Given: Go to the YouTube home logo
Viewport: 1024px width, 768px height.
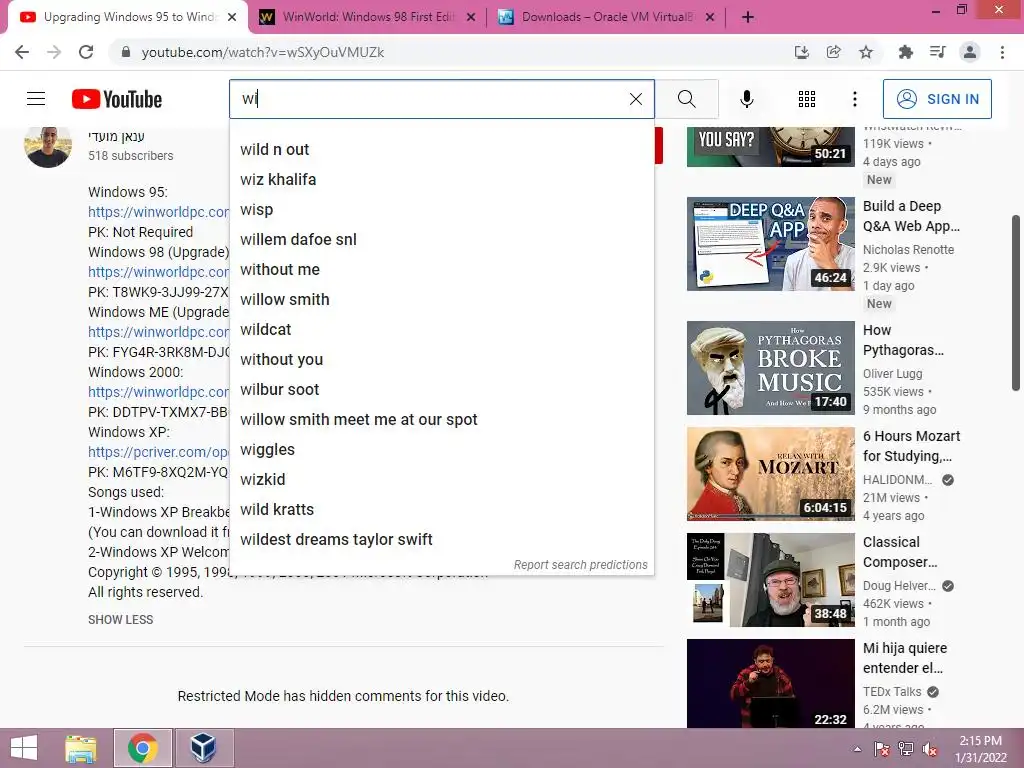Looking at the screenshot, I should pos(117,99).
